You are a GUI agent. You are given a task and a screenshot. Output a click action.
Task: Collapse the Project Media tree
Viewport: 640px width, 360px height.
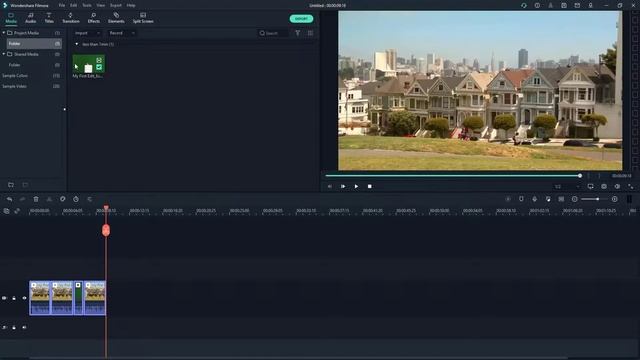point(4,33)
